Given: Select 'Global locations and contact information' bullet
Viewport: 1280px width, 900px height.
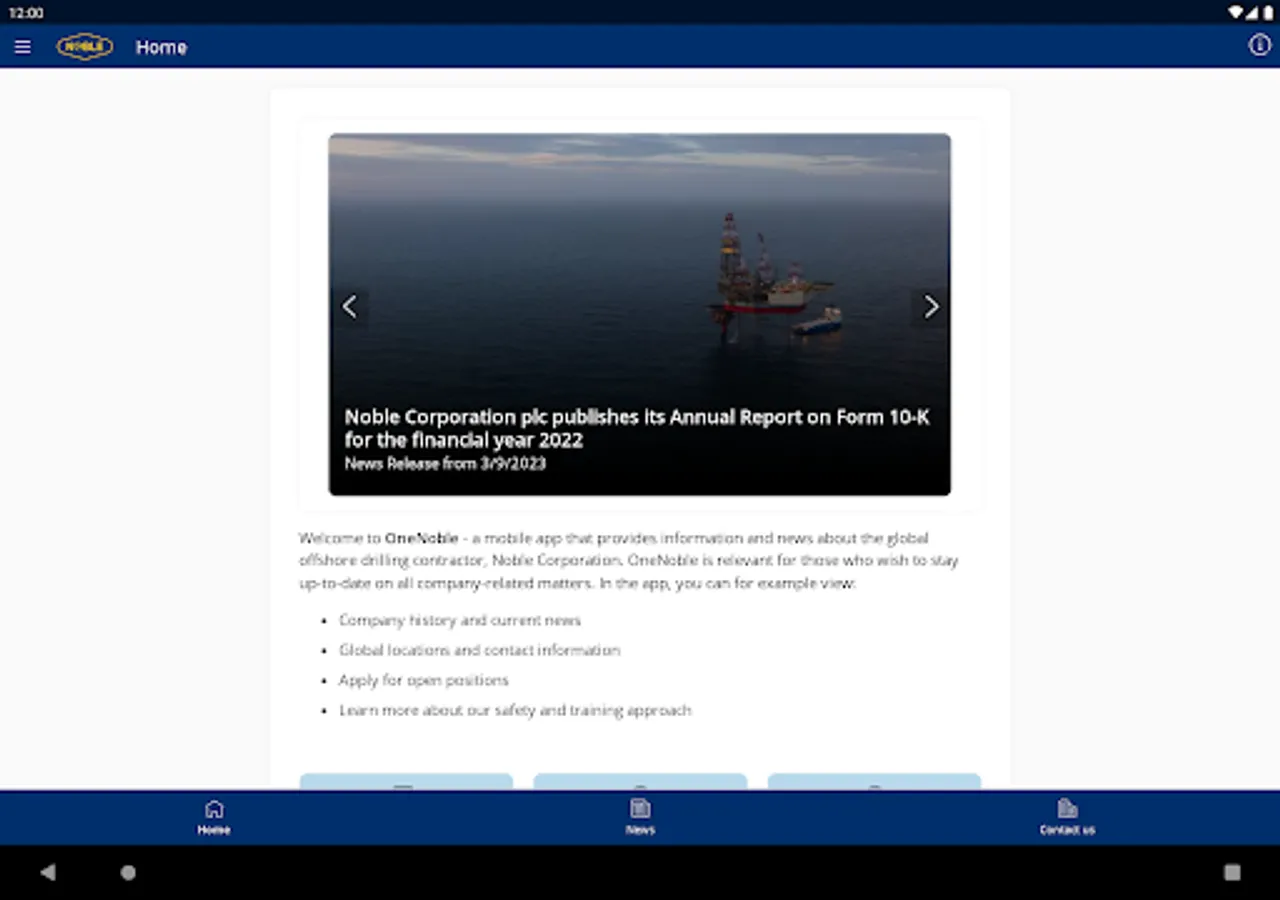Looking at the screenshot, I should 479,650.
